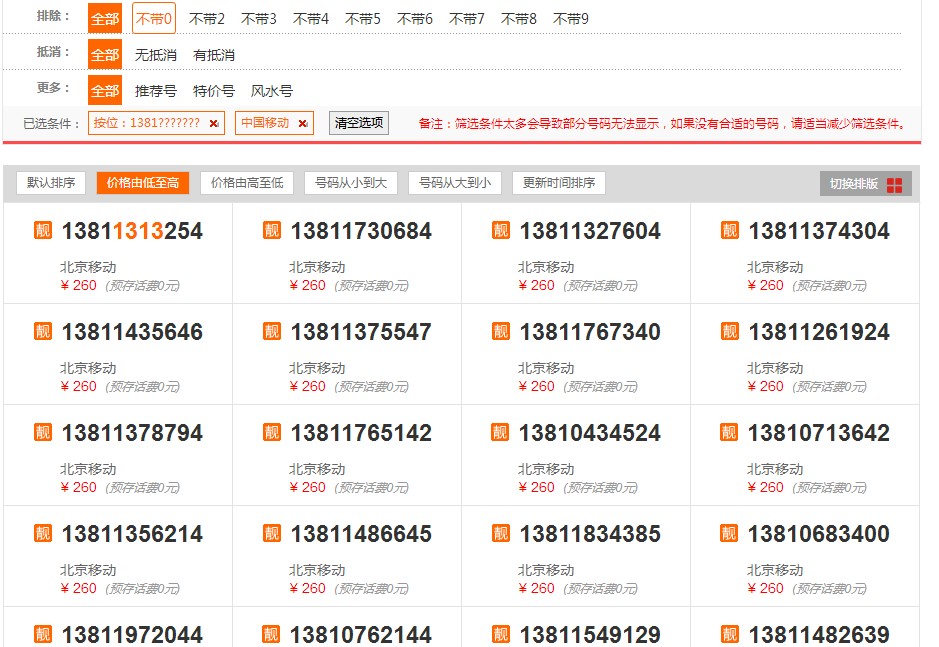Screen dimensions: 939x647
Task: Sort by 号码从小到大
Action: point(351,183)
